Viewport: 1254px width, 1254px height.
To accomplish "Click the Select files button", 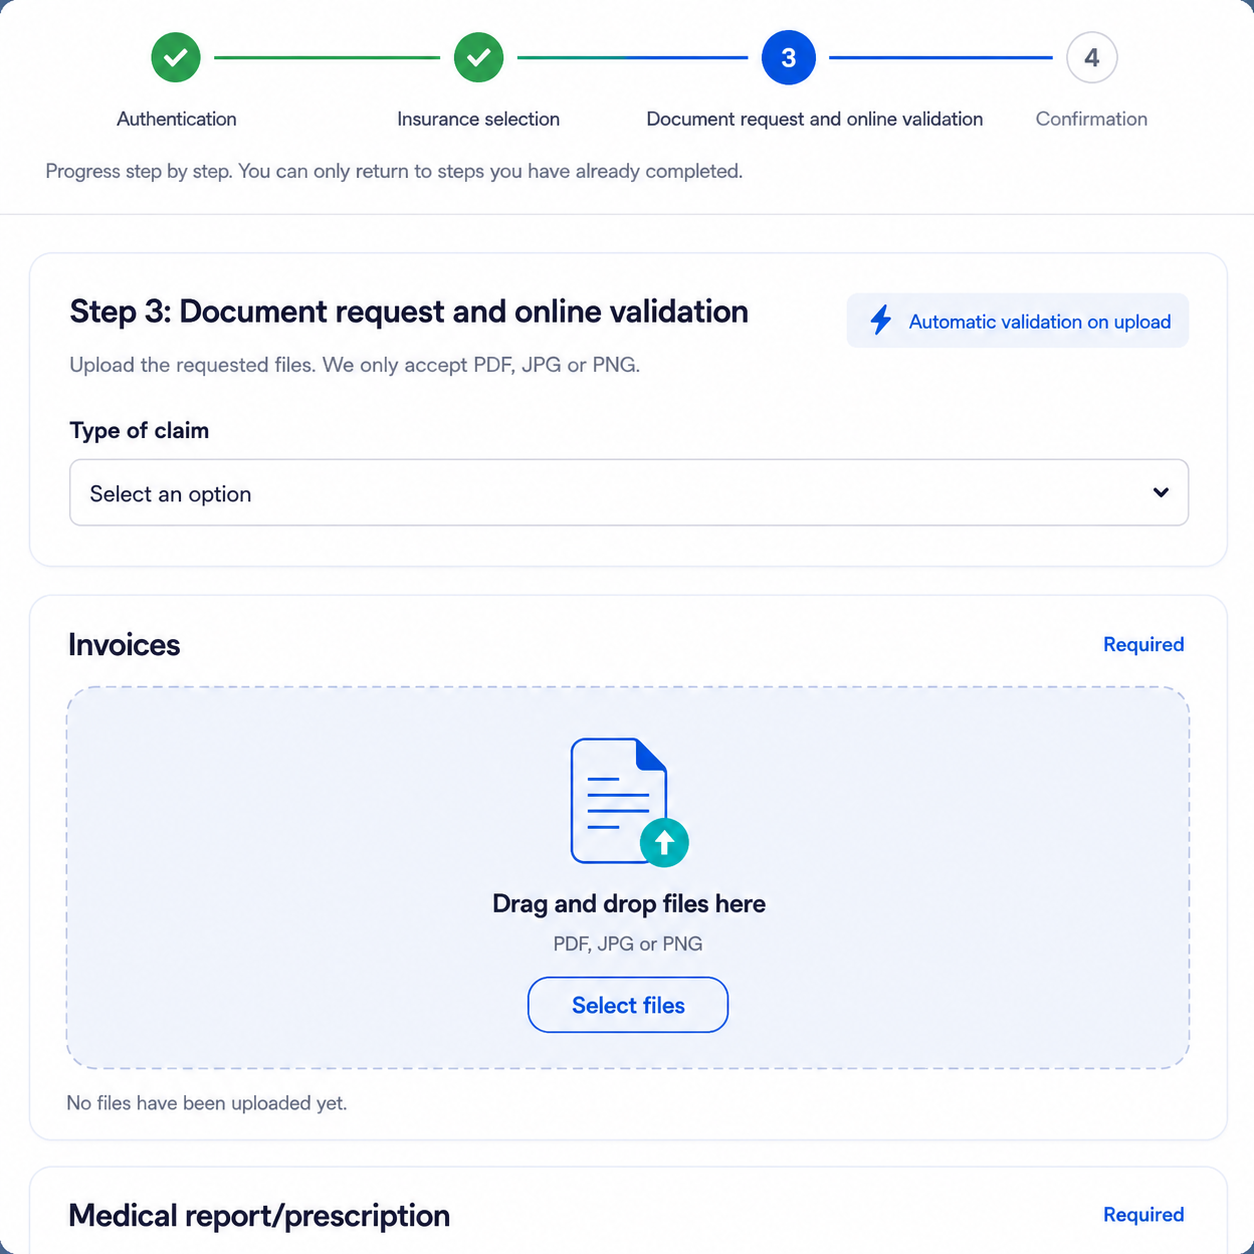I will [x=628, y=1005].
